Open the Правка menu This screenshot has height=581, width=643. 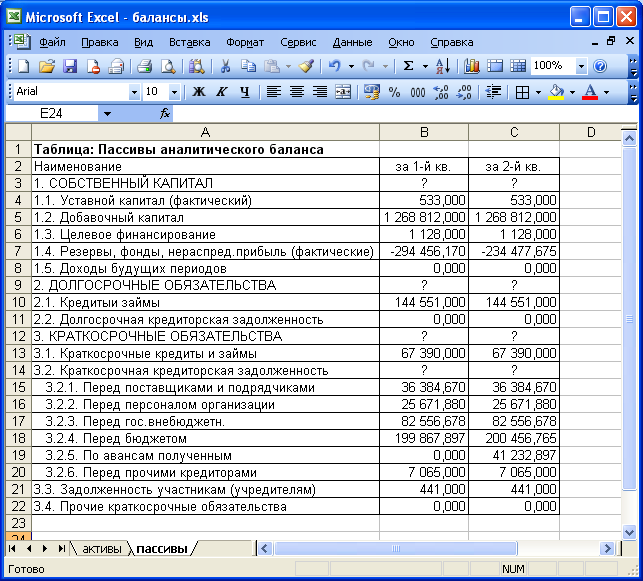100,42
